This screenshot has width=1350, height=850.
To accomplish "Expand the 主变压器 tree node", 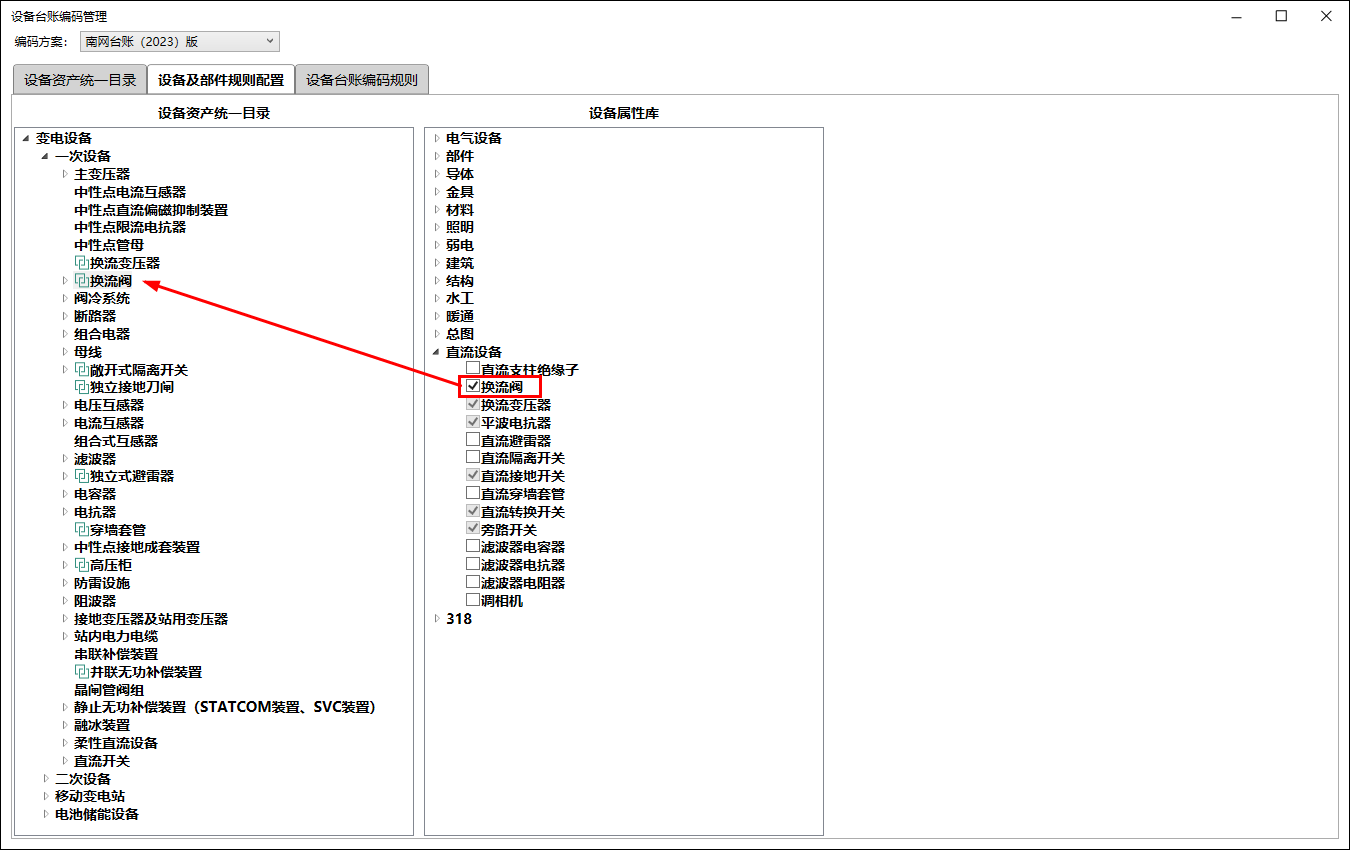I will [65, 174].
